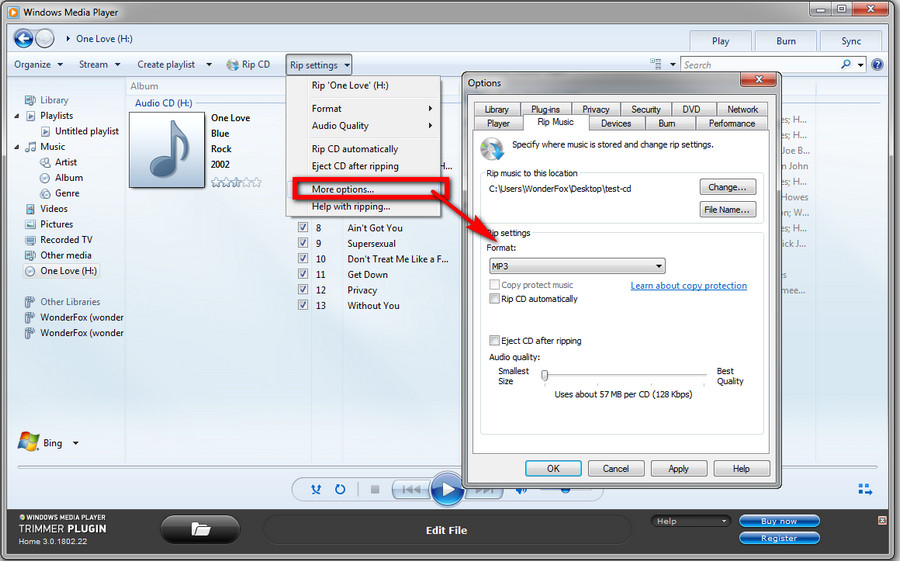Viewport: 900px width, 562px height.
Task: Open the Stream dropdown menu
Action: [x=99, y=64]
